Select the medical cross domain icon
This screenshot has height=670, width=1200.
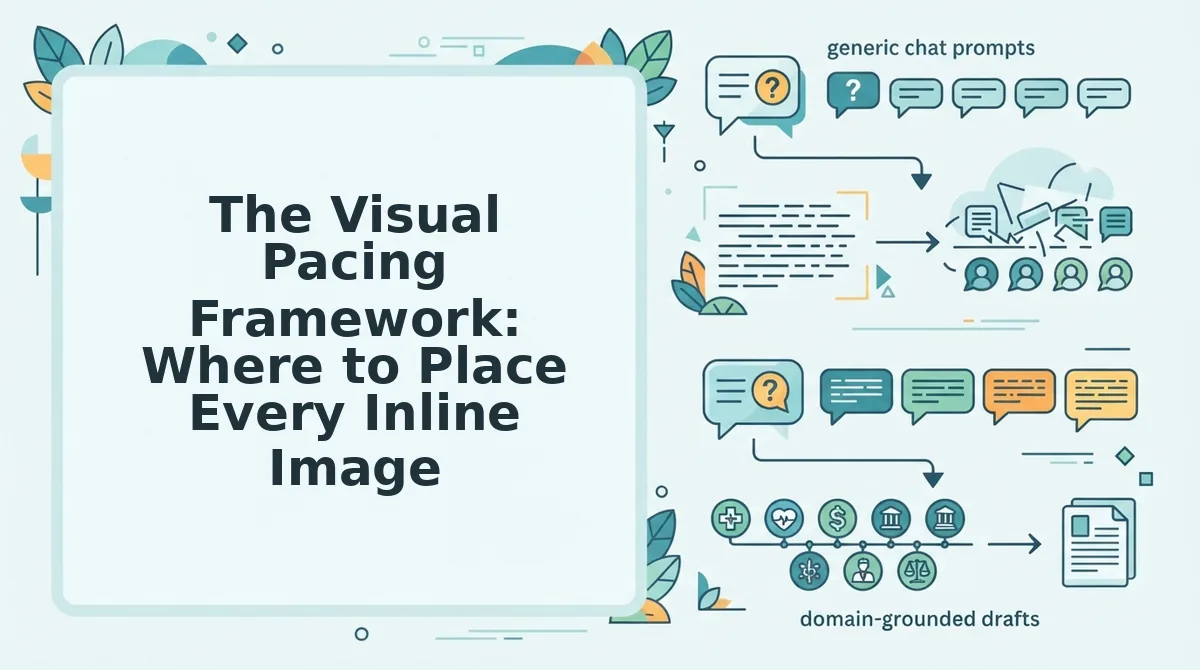pos(730,518)
